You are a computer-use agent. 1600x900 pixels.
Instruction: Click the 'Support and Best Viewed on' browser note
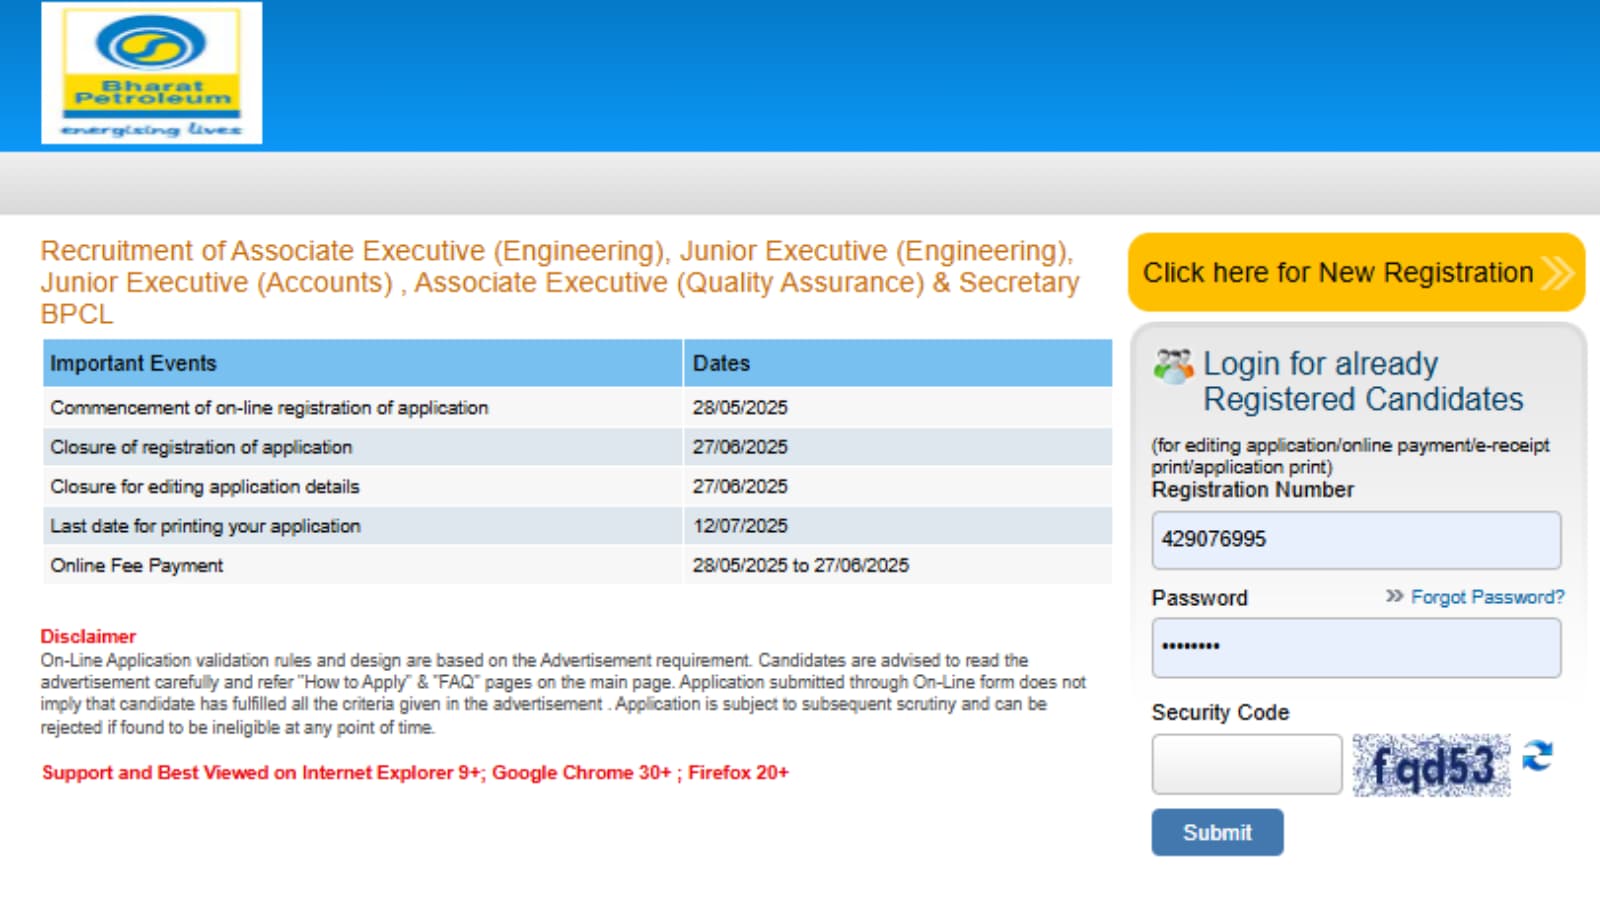click(x=415, y=772)
